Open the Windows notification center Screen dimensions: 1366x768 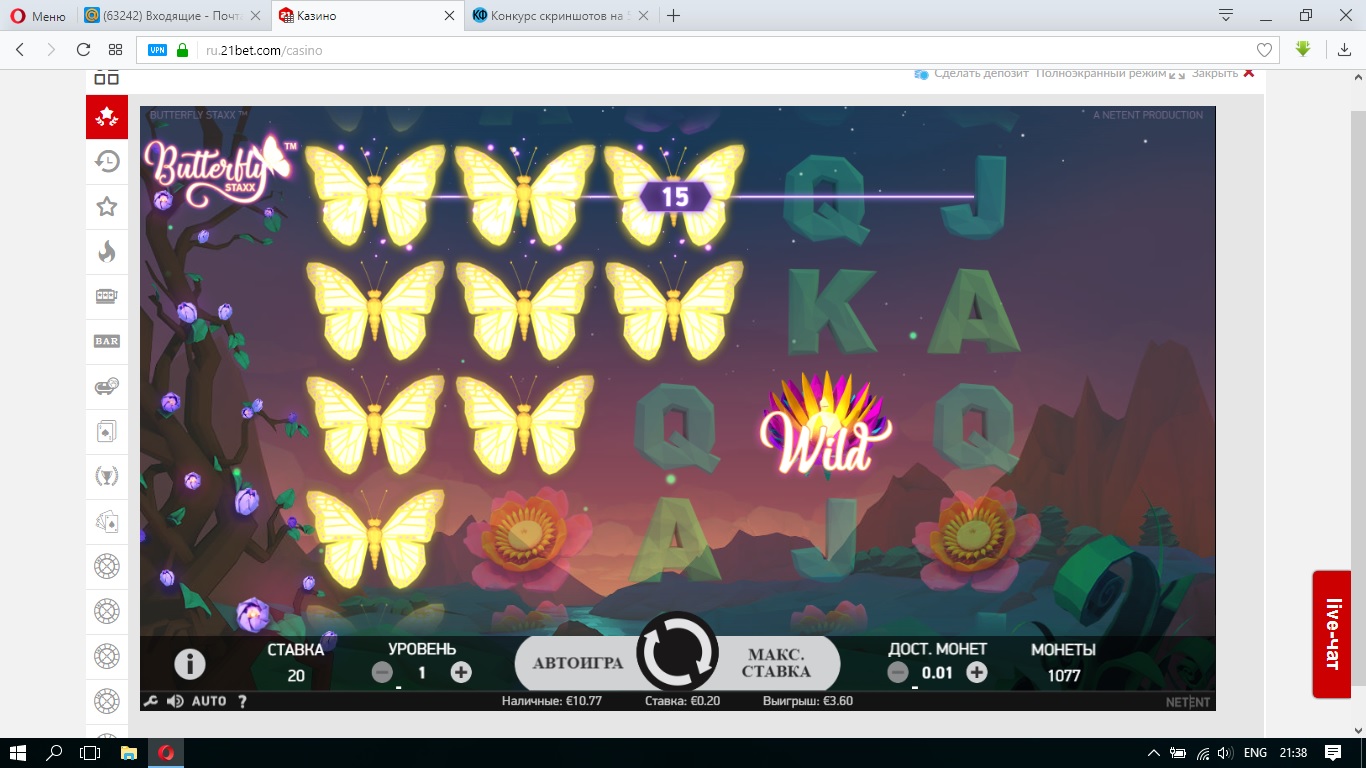pos(1333,753)
